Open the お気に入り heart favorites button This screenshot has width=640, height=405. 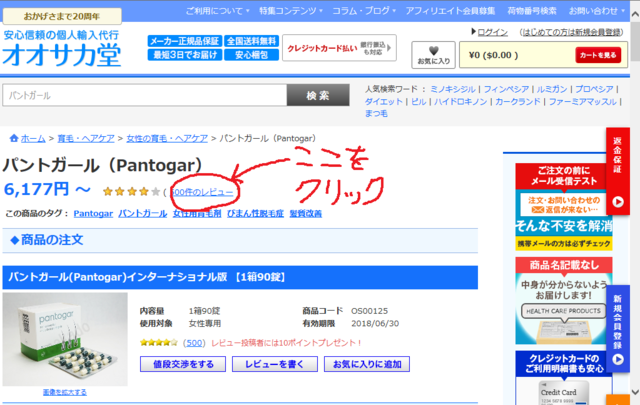point(433,55)
